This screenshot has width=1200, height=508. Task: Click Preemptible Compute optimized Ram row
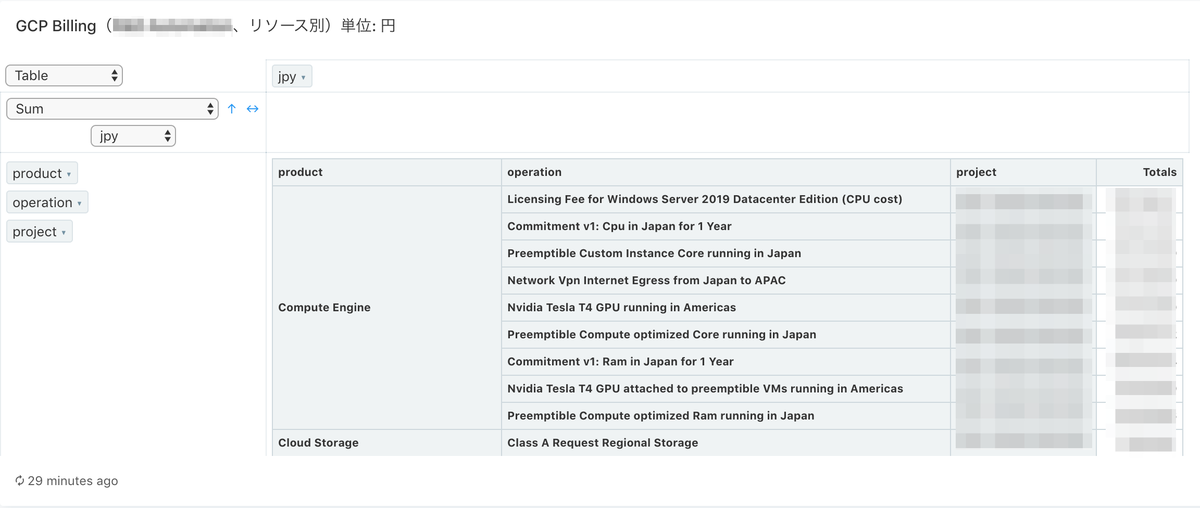pos(726,415)
